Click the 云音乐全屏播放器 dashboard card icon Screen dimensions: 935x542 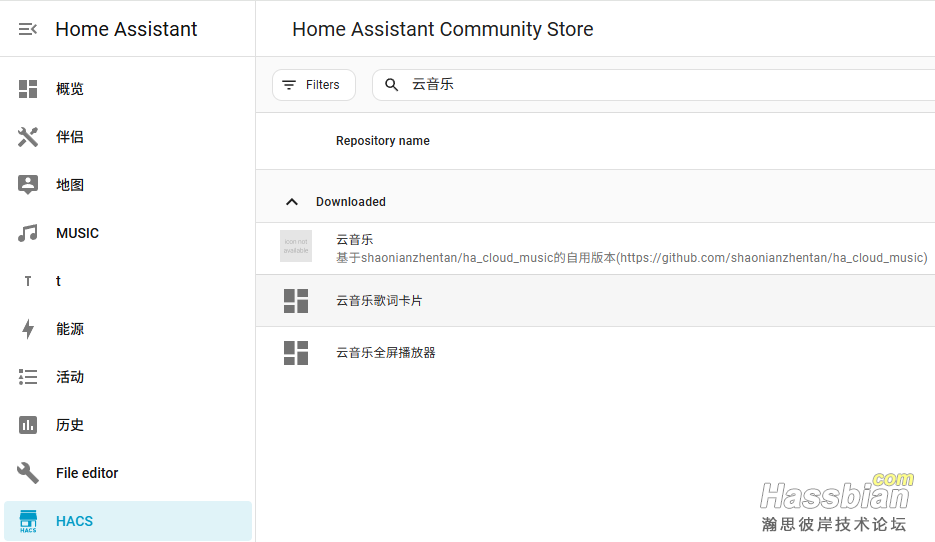tap(296, 353)
